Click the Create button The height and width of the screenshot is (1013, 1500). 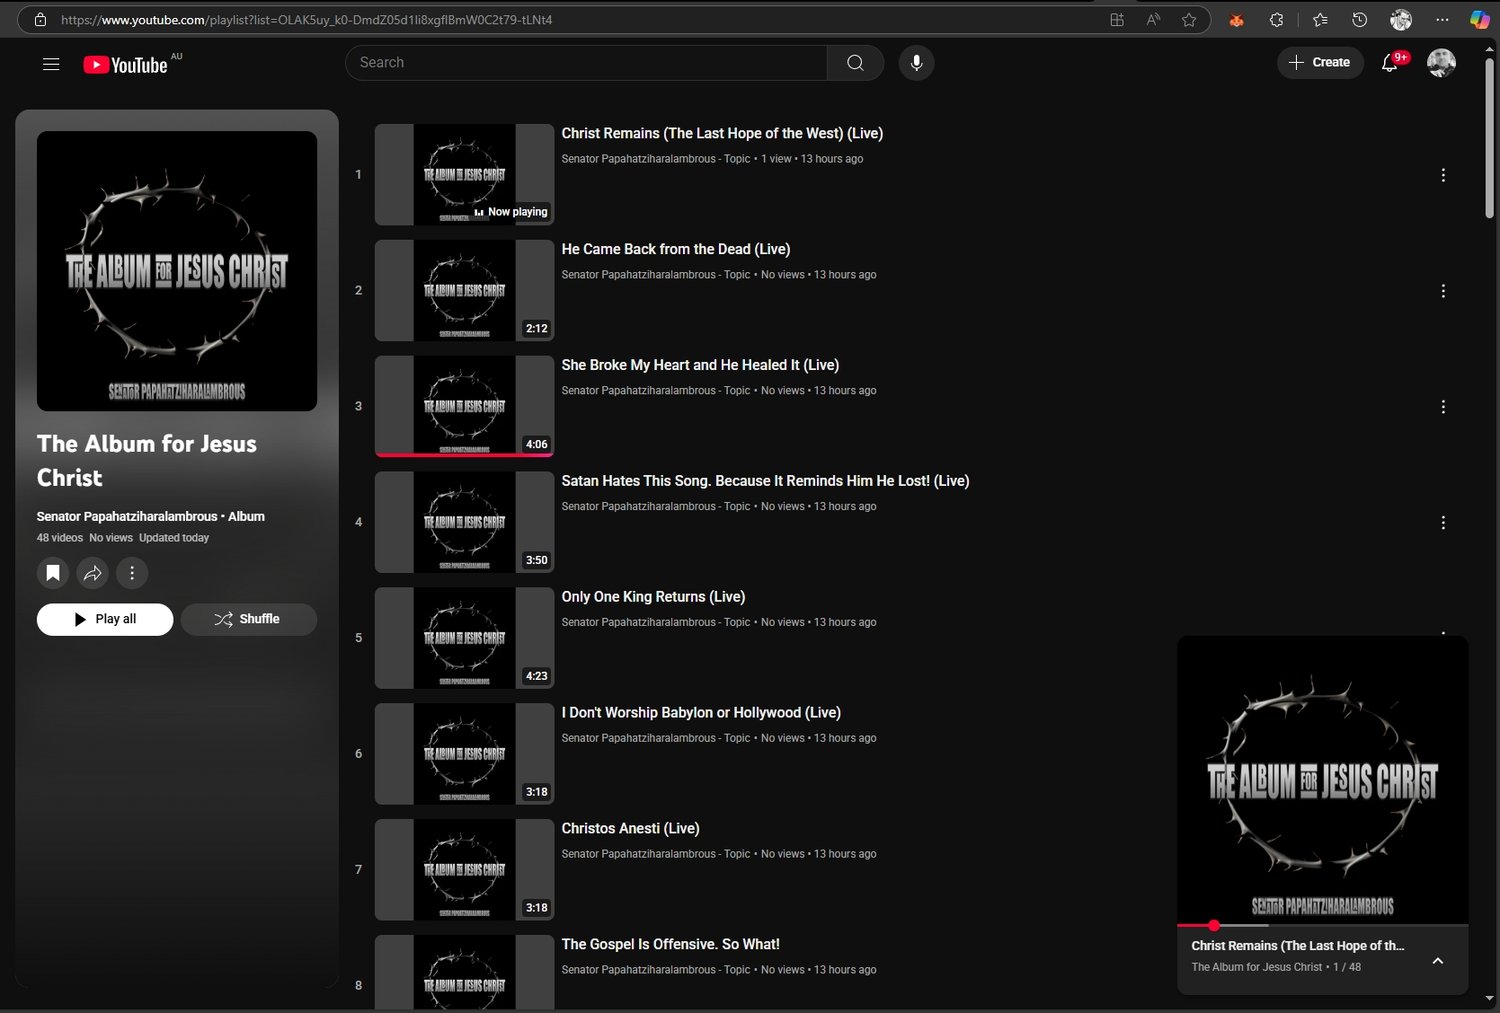click(1320, 63)
